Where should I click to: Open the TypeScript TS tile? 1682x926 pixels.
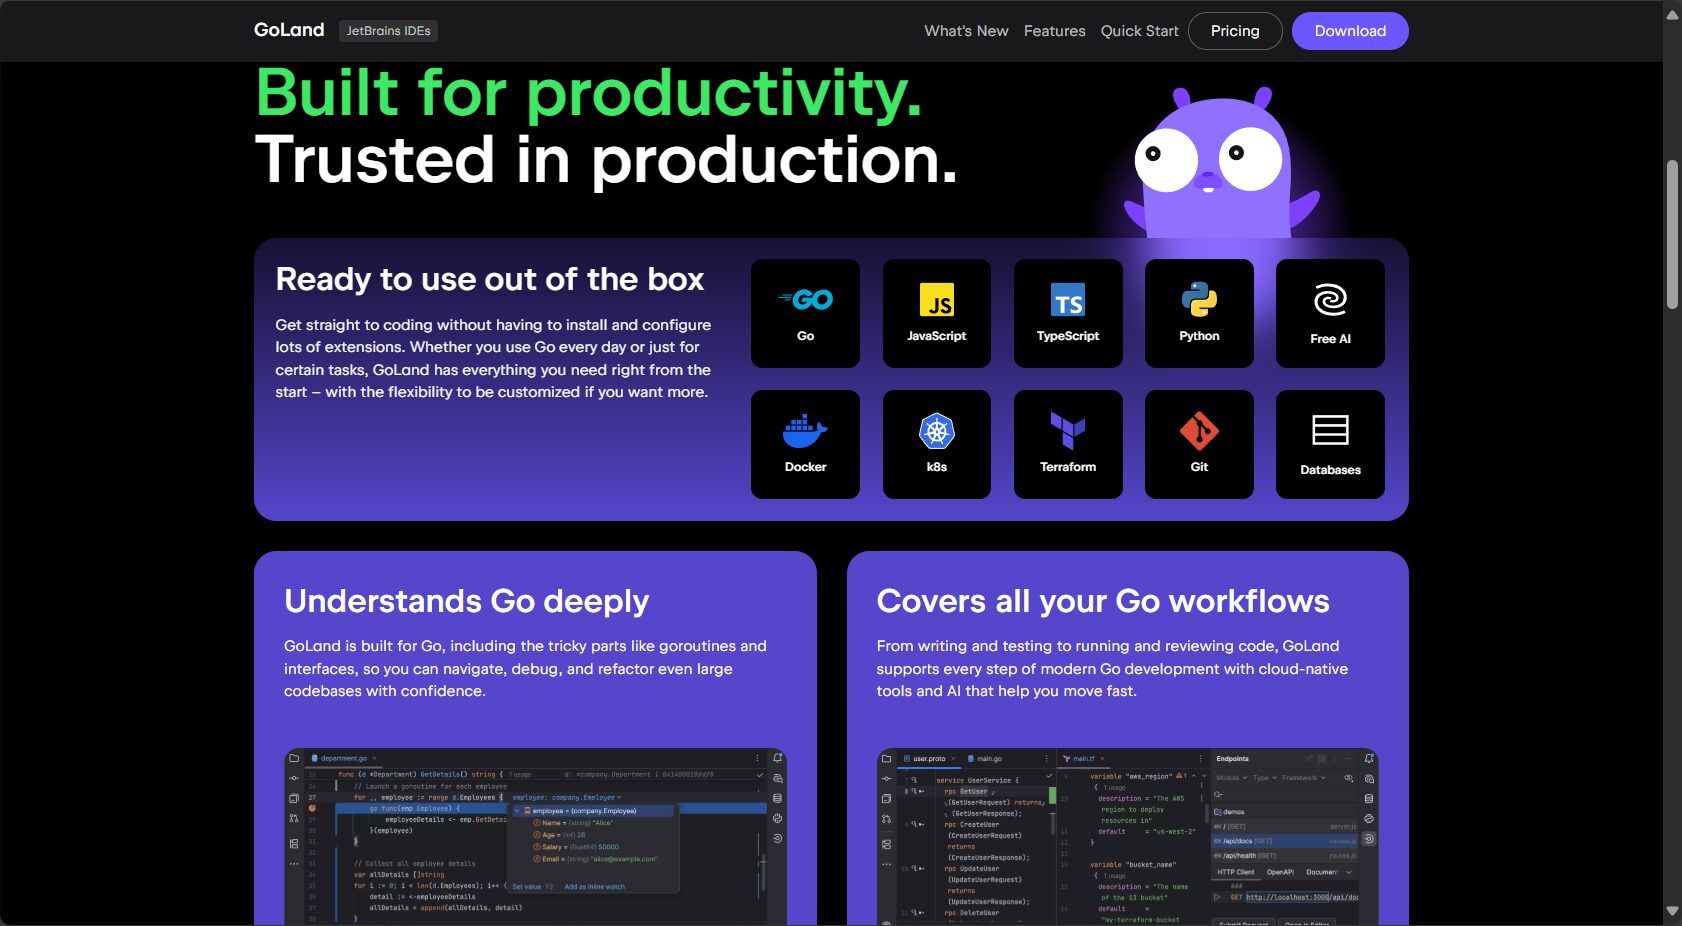pos(1068,313)
